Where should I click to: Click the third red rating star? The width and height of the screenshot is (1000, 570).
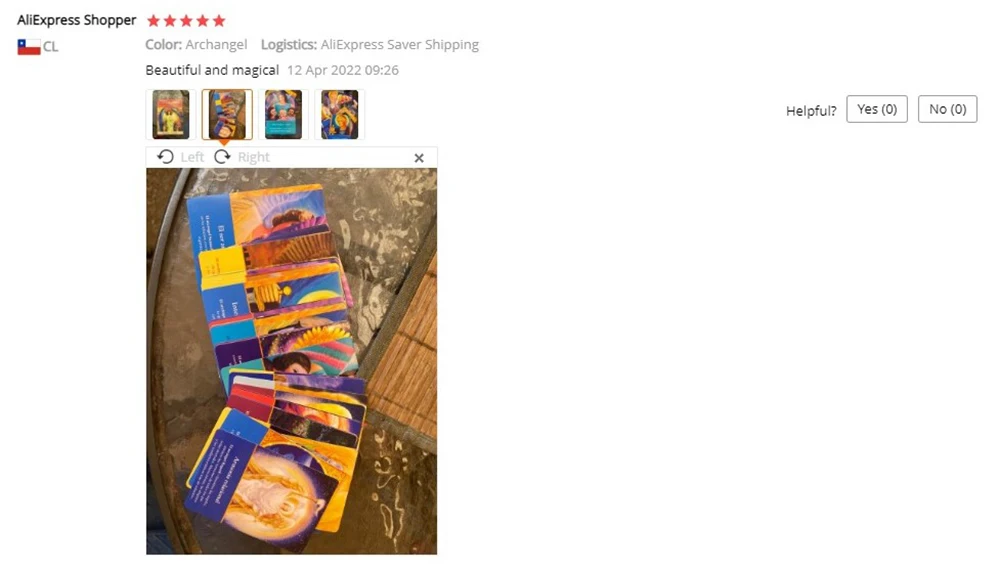click(x=186, y=20)
